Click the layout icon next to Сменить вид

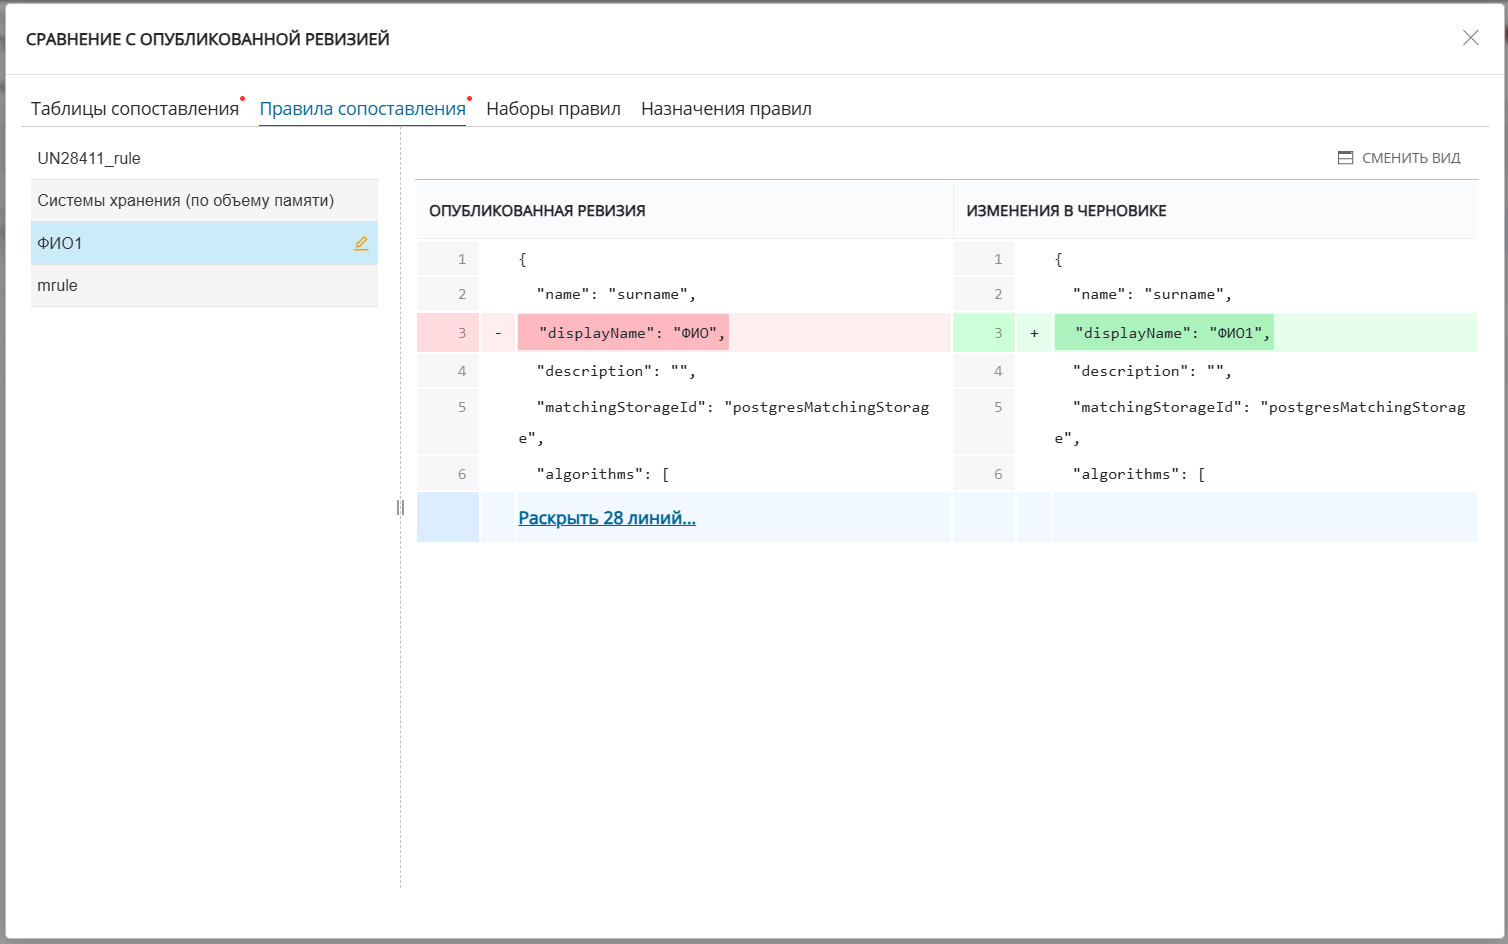tap(1345, 158)
